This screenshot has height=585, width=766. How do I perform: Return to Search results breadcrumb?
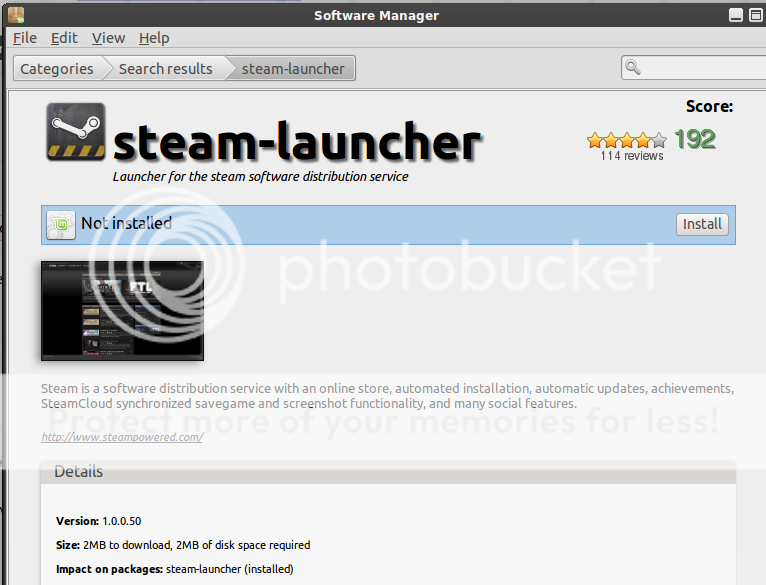click(x=166, y=68)
